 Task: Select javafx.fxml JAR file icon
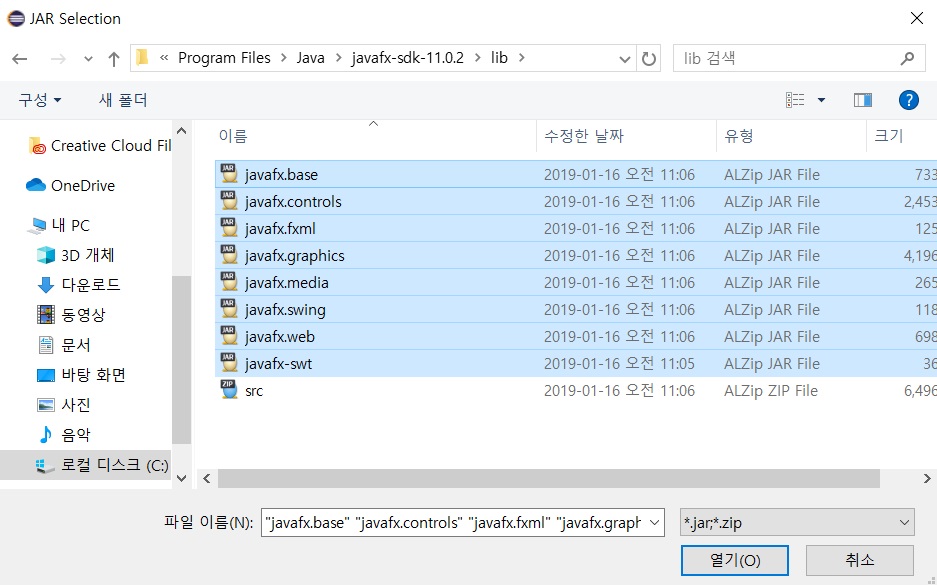point(229,228)
